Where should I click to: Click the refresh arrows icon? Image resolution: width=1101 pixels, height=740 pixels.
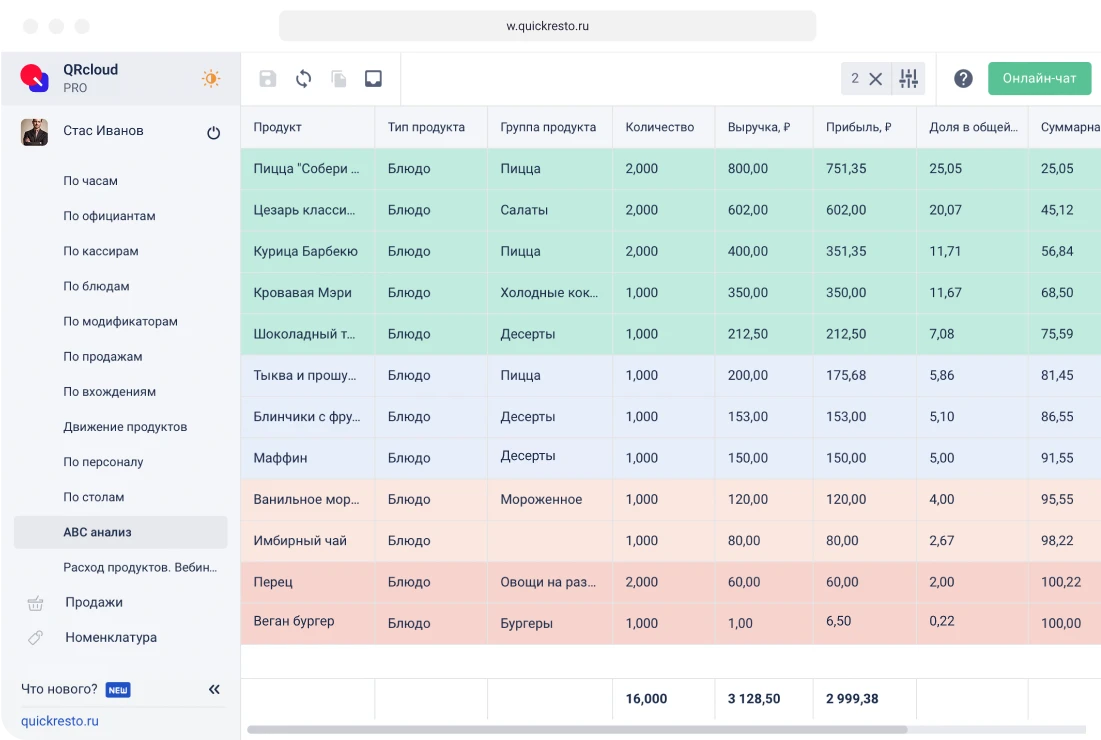pos(303,79)
